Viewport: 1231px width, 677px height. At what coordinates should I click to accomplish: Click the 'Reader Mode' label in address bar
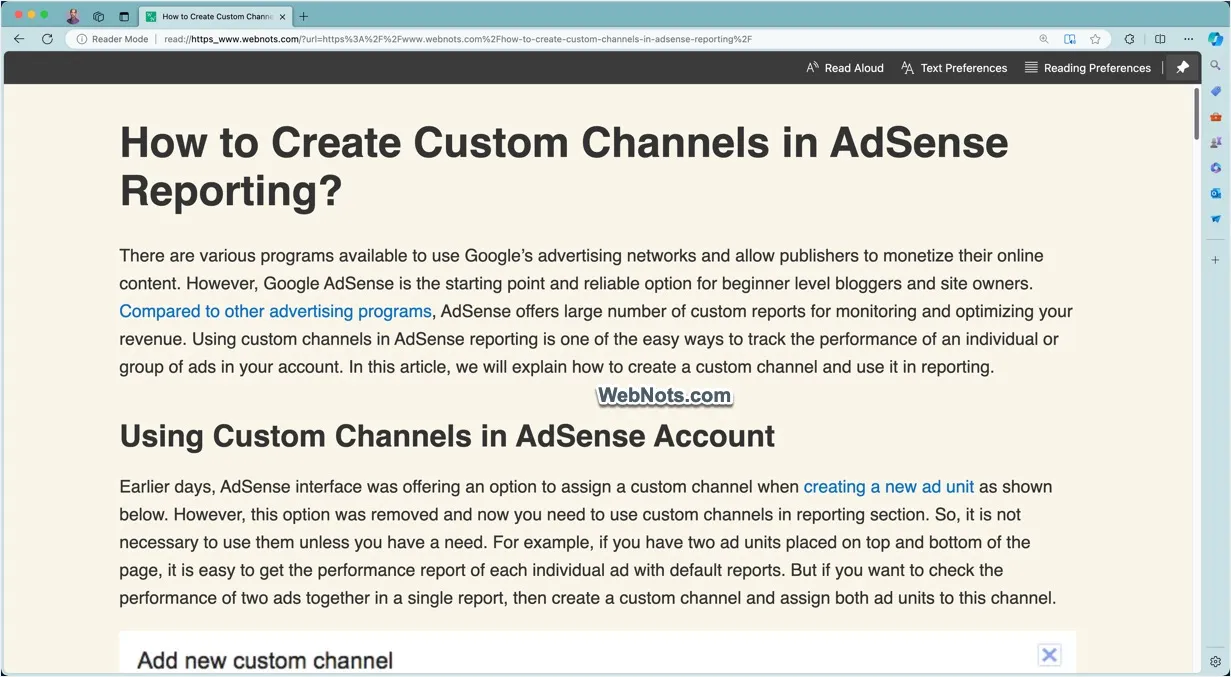120,39
